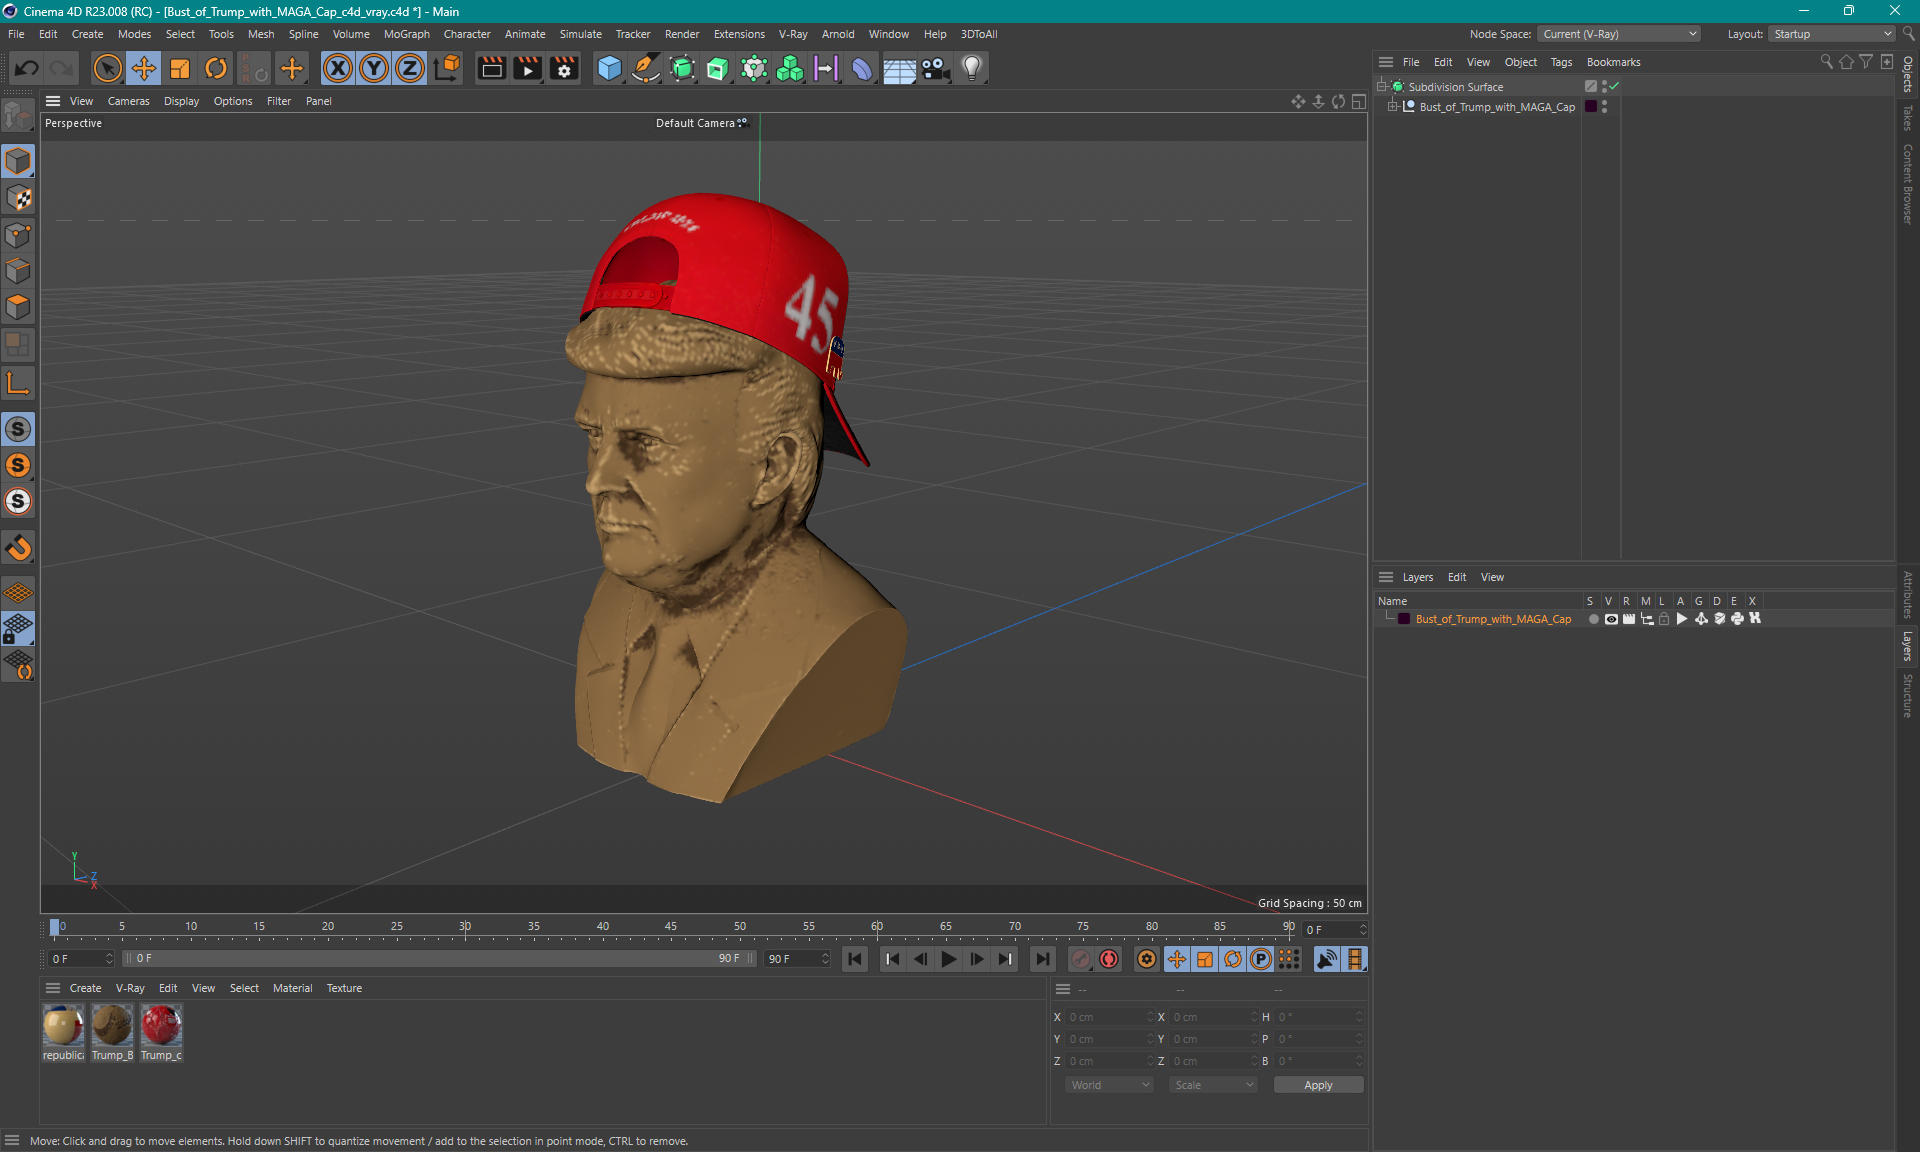Screen dimensions: 1920x1152
Task: Open the World coordinate dropdown
Action: [1109, 1085]
